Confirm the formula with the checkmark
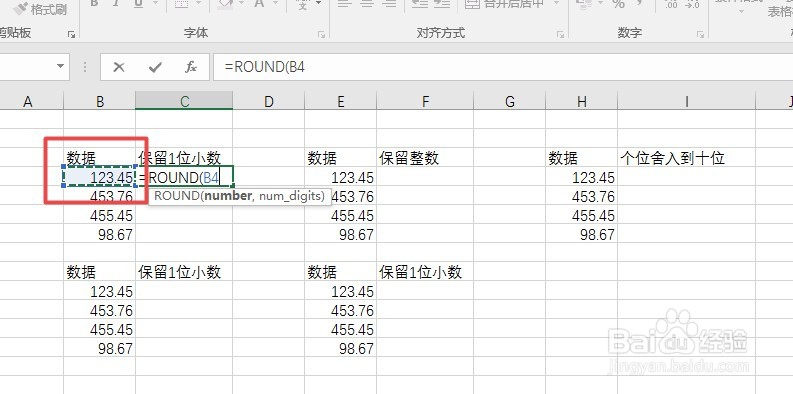Image resolution: width=793 pixels, height=394 pixels. click(155, 67)
